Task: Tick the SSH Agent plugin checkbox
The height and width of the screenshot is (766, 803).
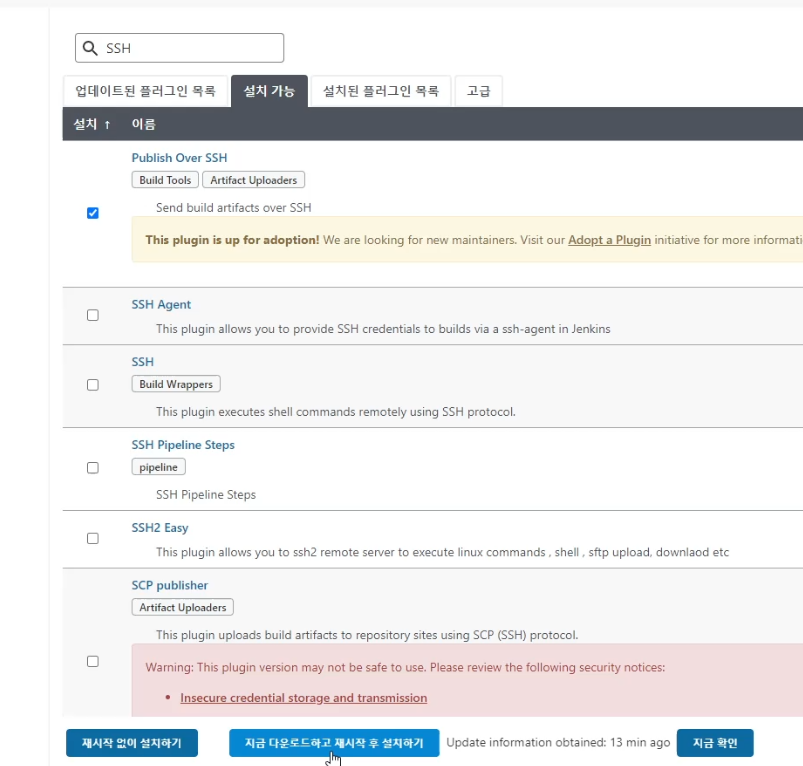Action: click(93, 315)
